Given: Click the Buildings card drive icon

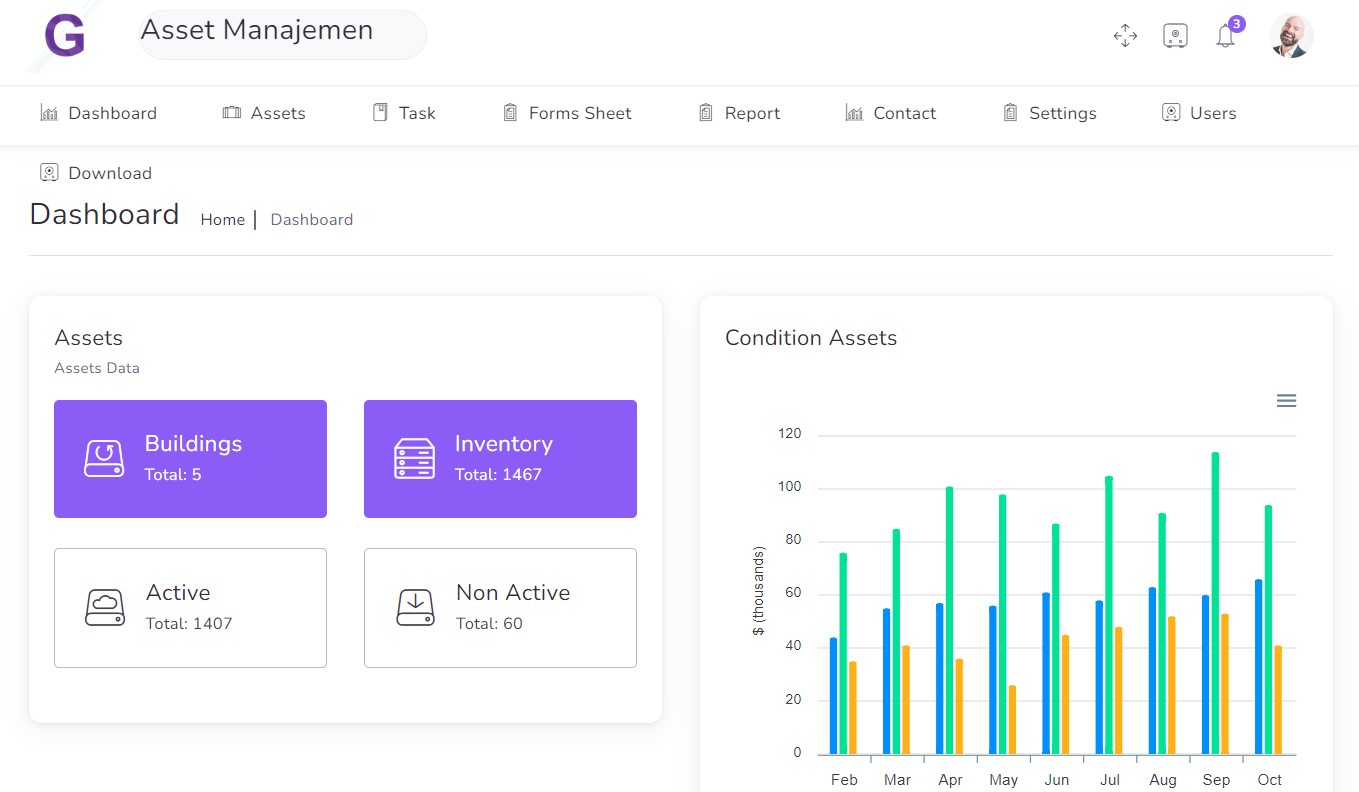Looking at the screenshot, I should point(104,459).
